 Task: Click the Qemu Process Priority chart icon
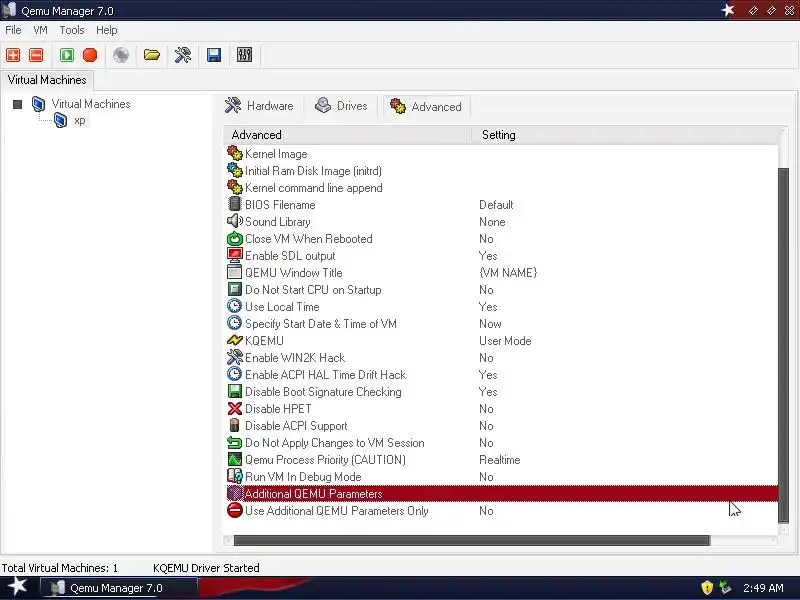coord(235,459)
